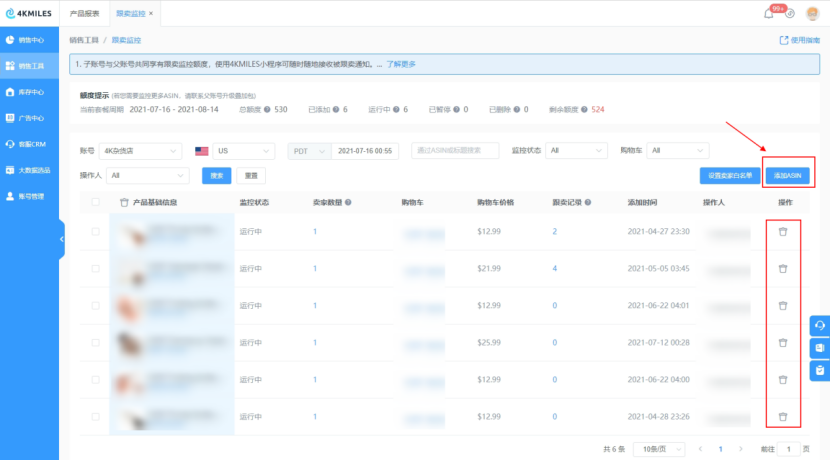Open the US marketplace dropdown
Screen dimensions: 830x461
click(x=243, y=151)
